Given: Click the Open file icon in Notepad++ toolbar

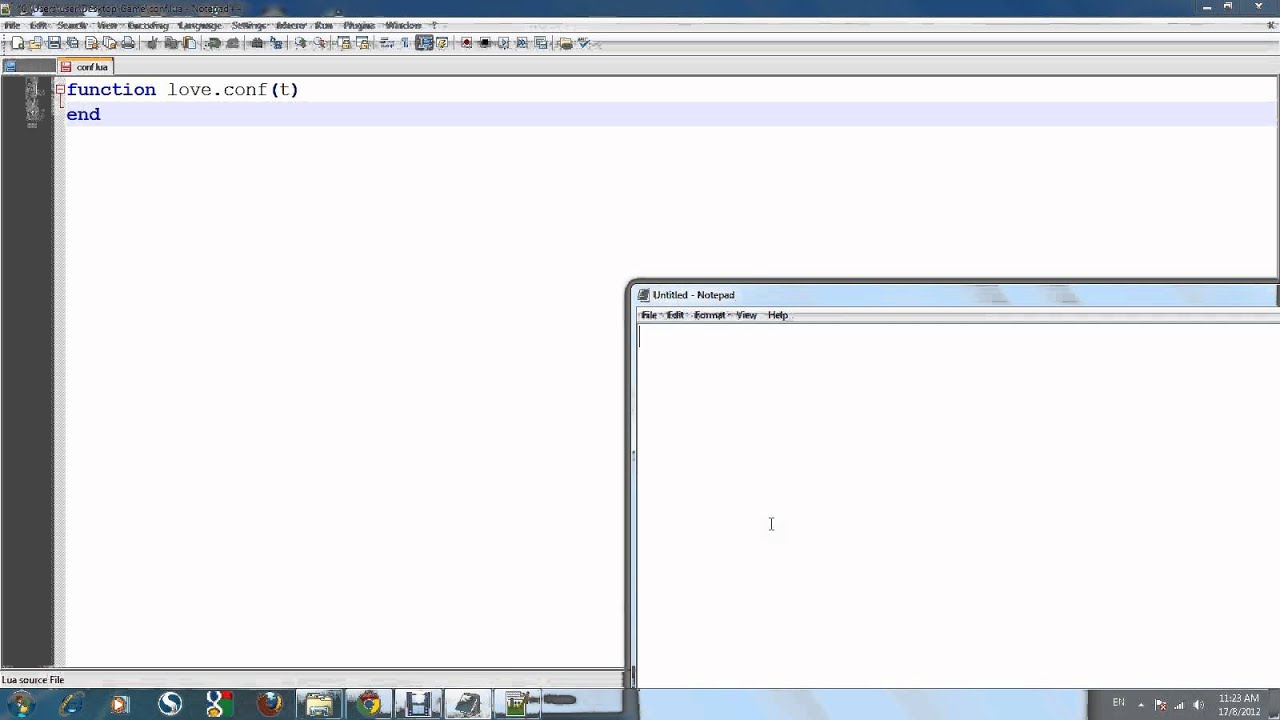Looking at the screenshot, I should [35, 43].
